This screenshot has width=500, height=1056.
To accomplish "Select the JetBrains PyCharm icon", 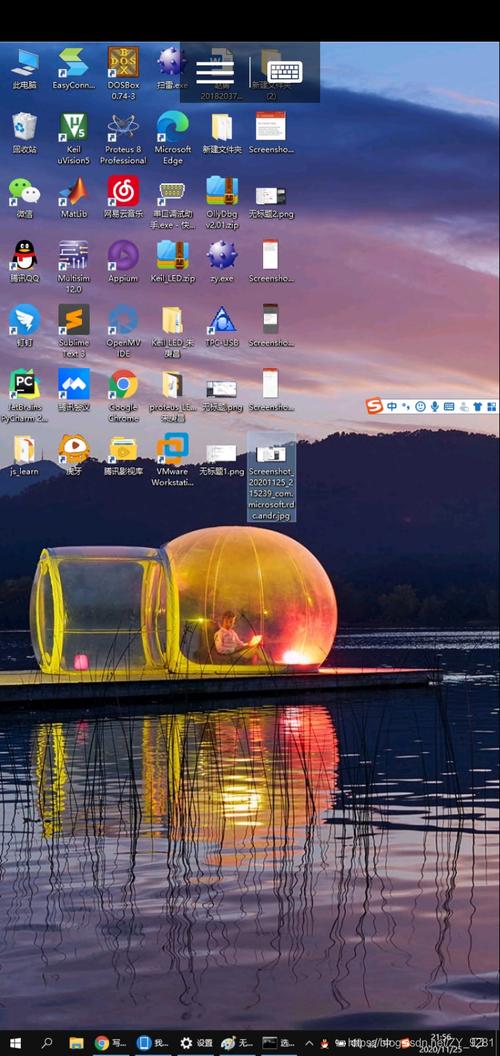I will point(24,395).
